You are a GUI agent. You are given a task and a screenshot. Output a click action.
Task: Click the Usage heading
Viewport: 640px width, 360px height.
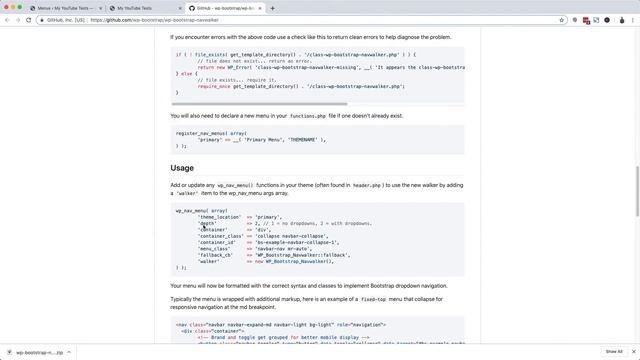[x=182, y=168]
